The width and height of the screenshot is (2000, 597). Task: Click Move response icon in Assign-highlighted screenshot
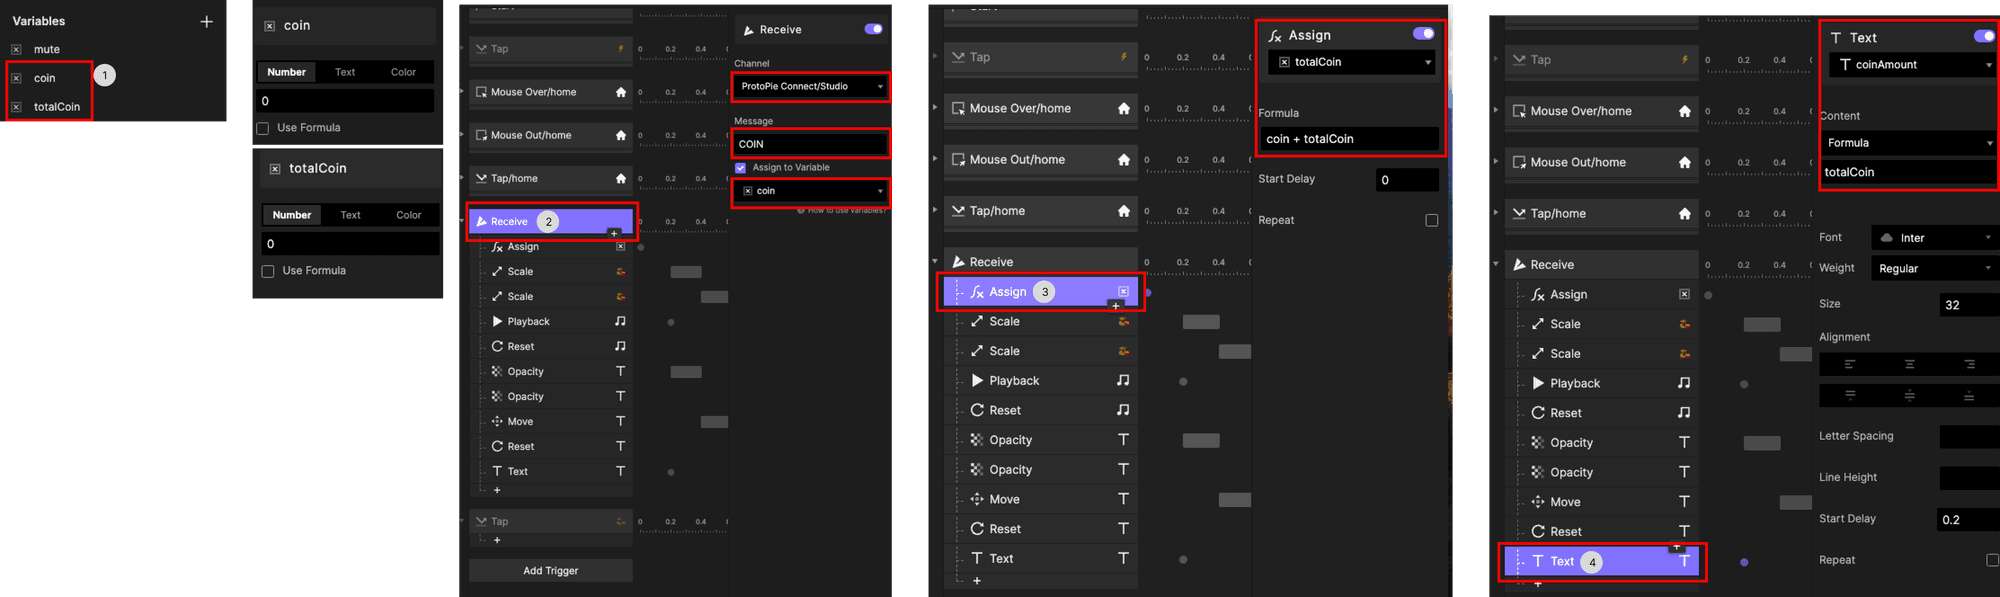pos(977,499)
